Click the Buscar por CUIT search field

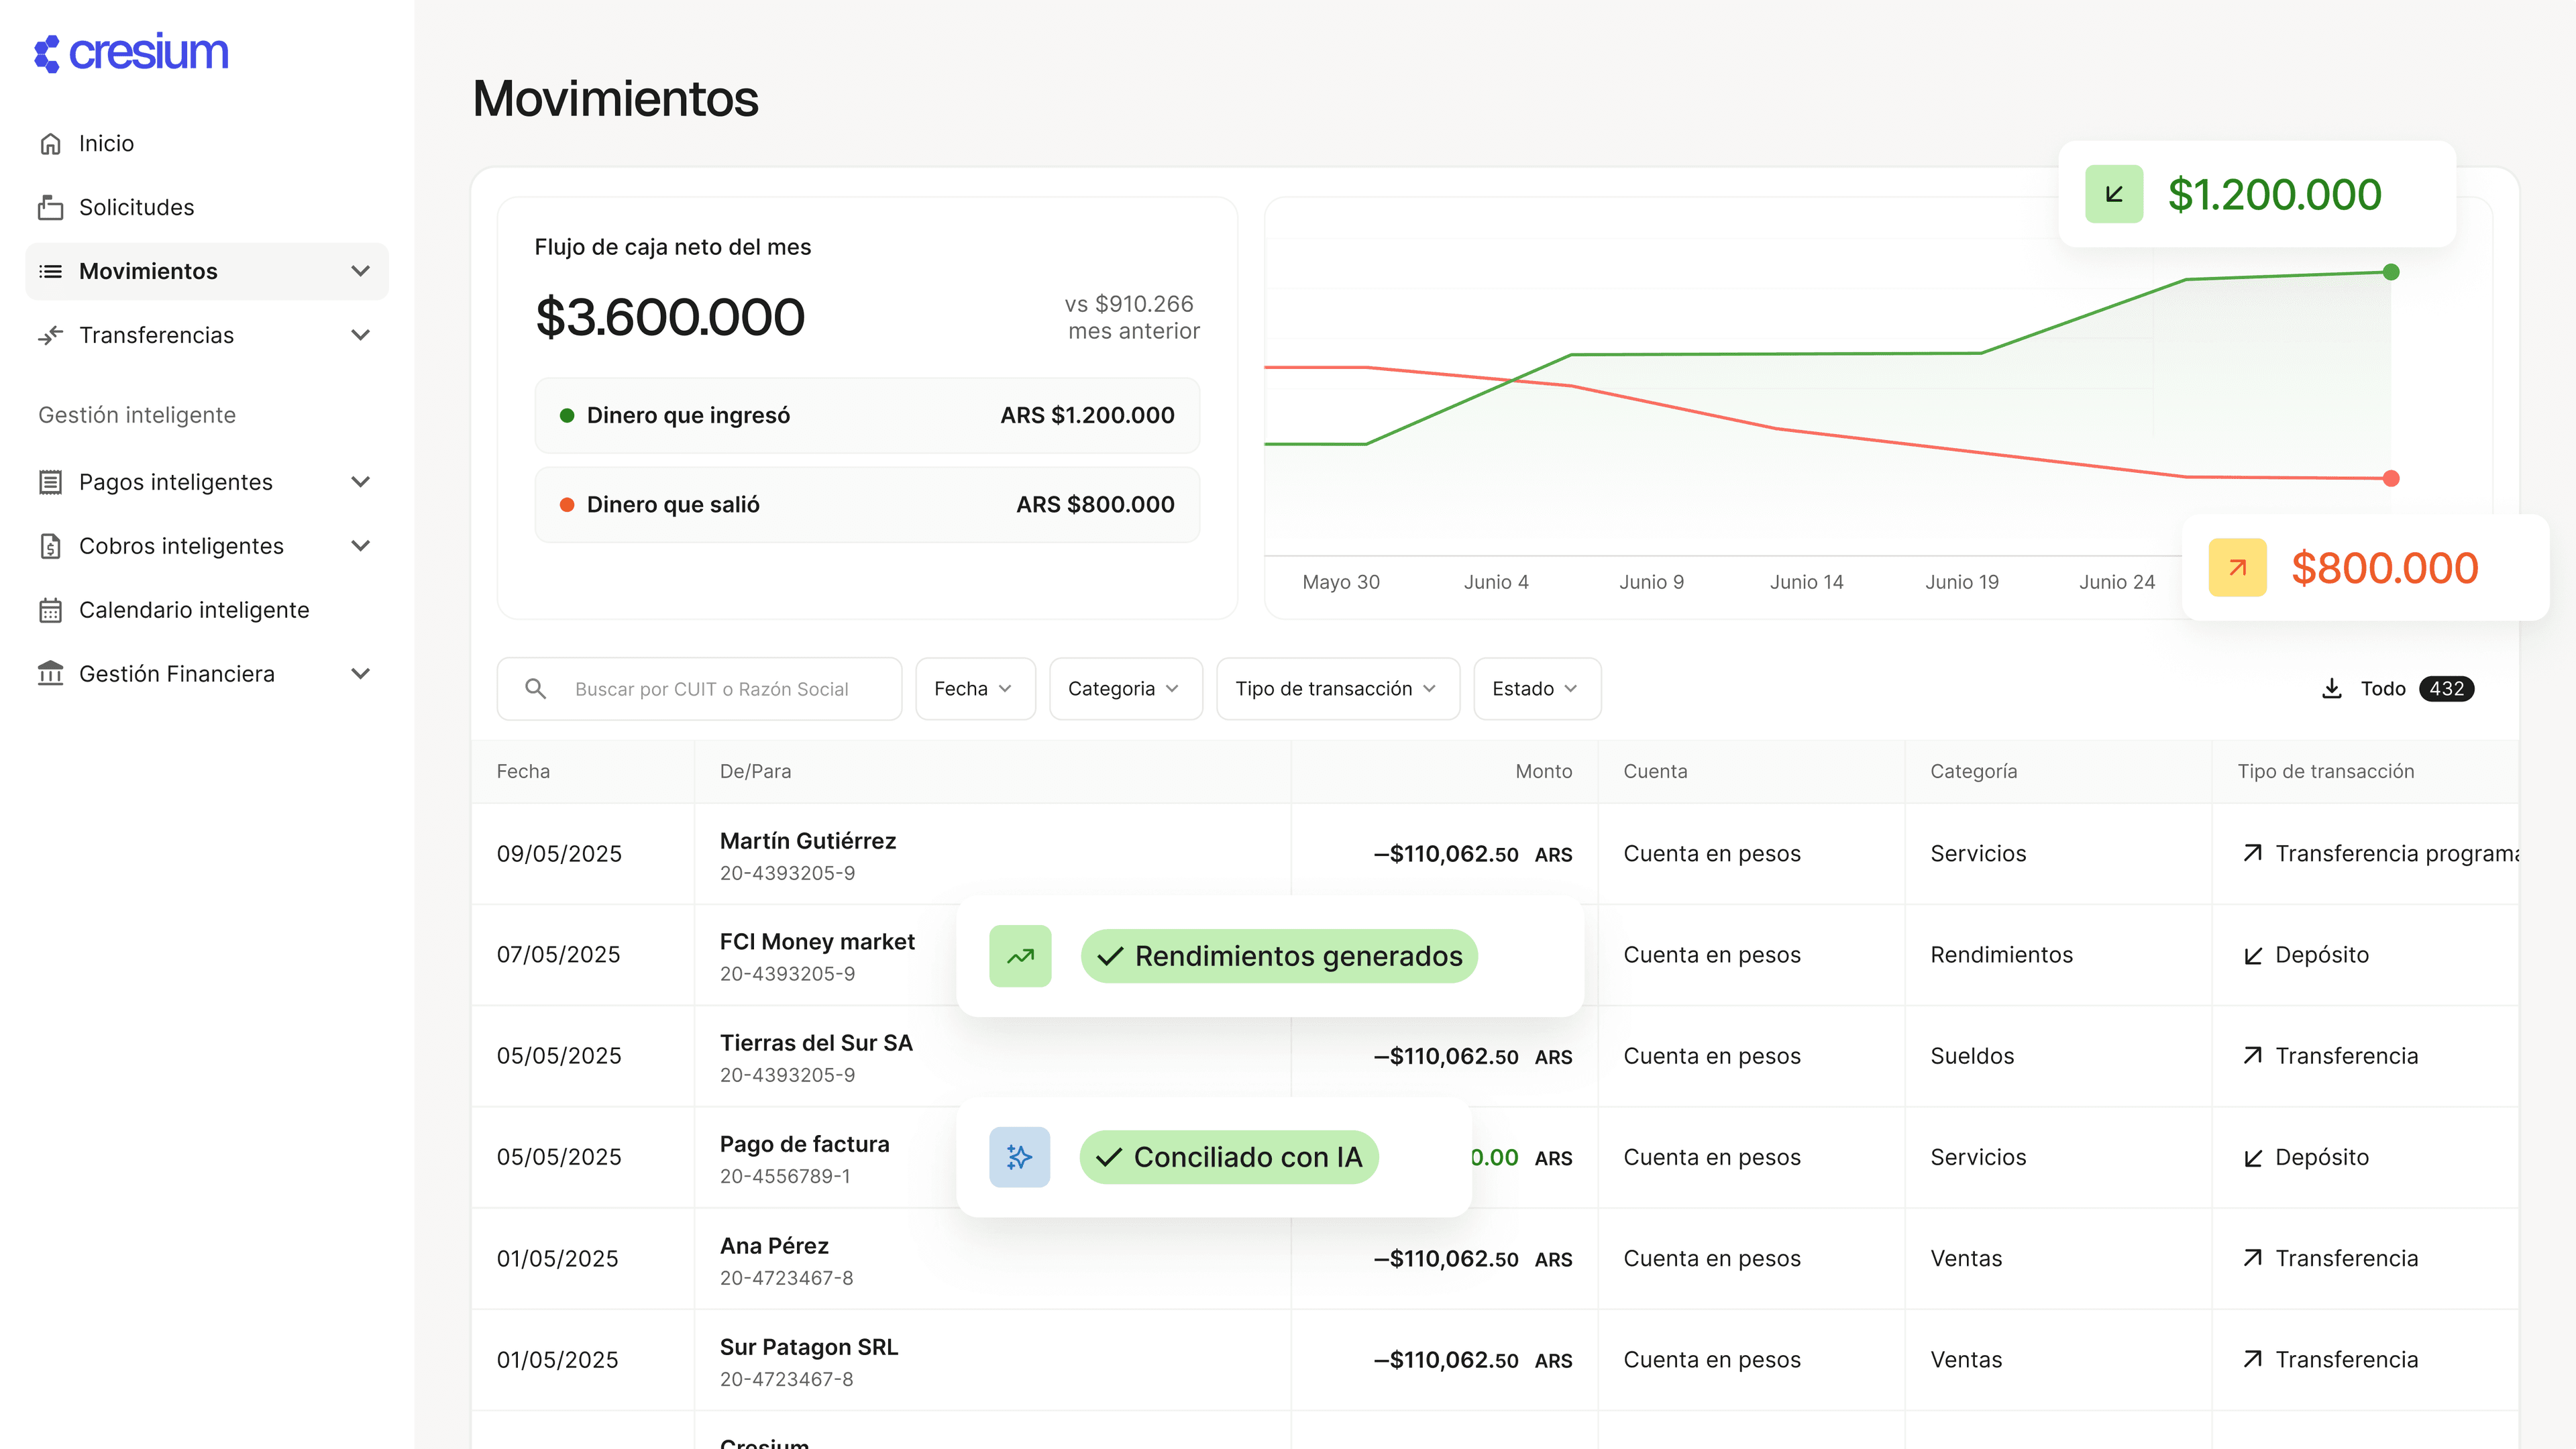click(730, 688)
